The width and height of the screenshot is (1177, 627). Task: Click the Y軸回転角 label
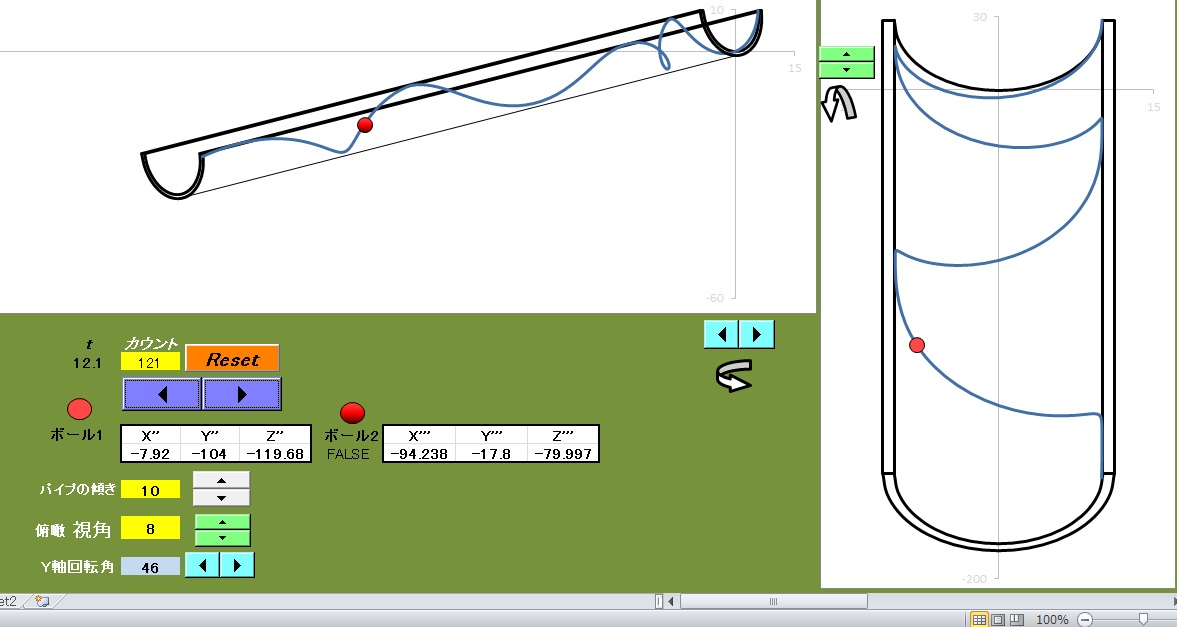point(77,567)
